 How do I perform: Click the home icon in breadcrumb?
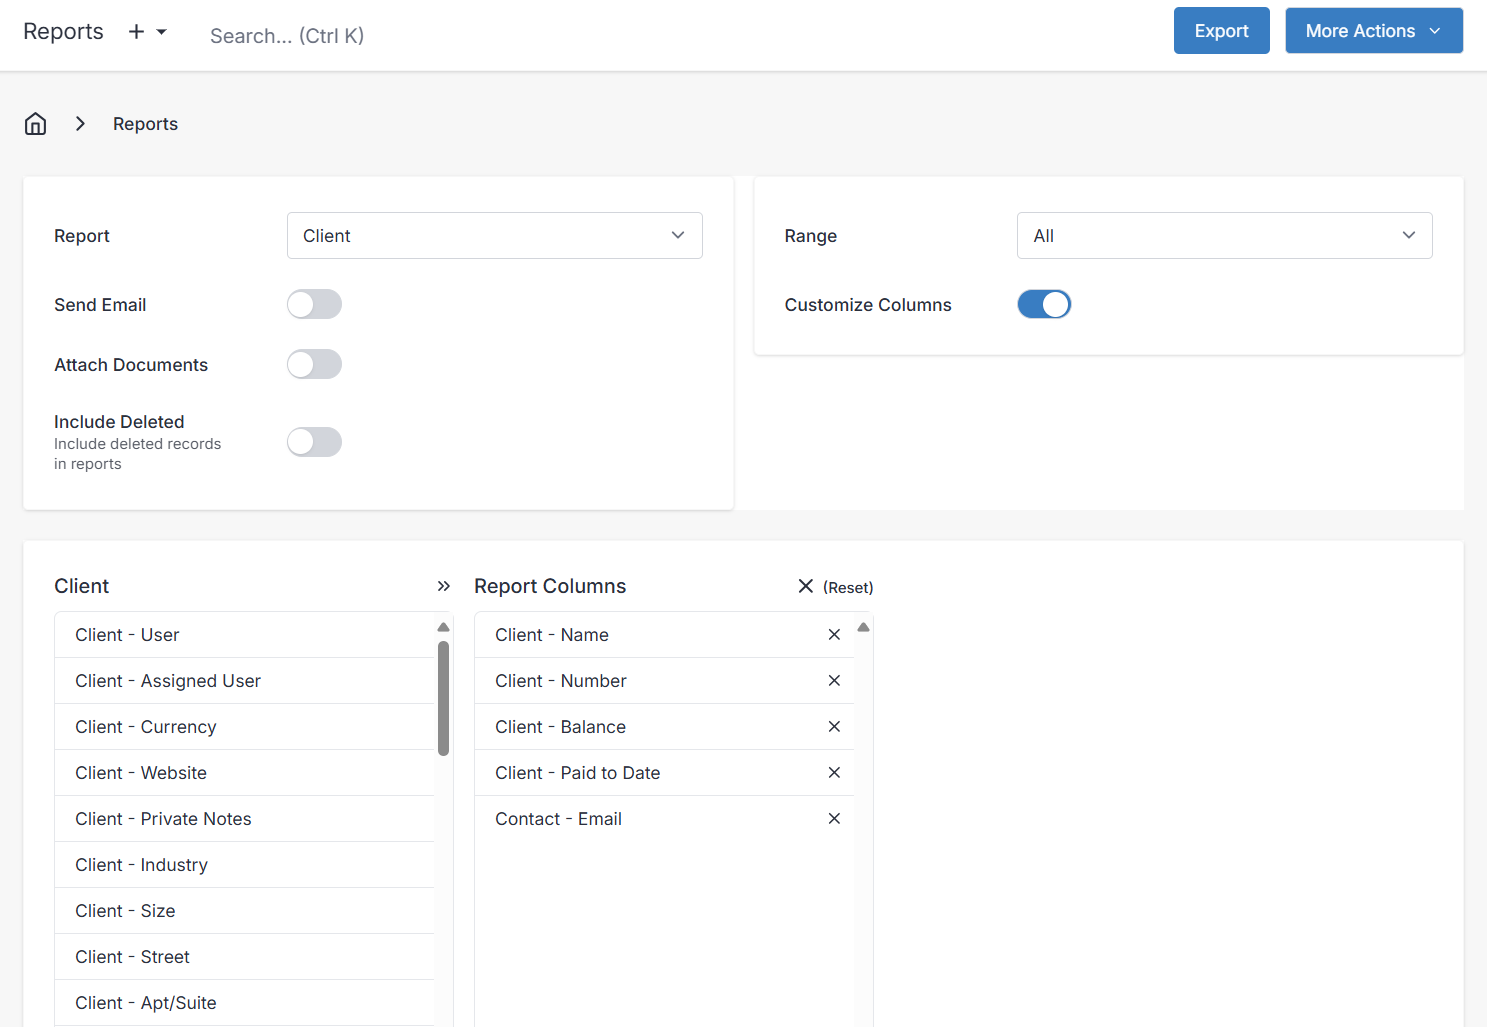(x=36, y=124)
